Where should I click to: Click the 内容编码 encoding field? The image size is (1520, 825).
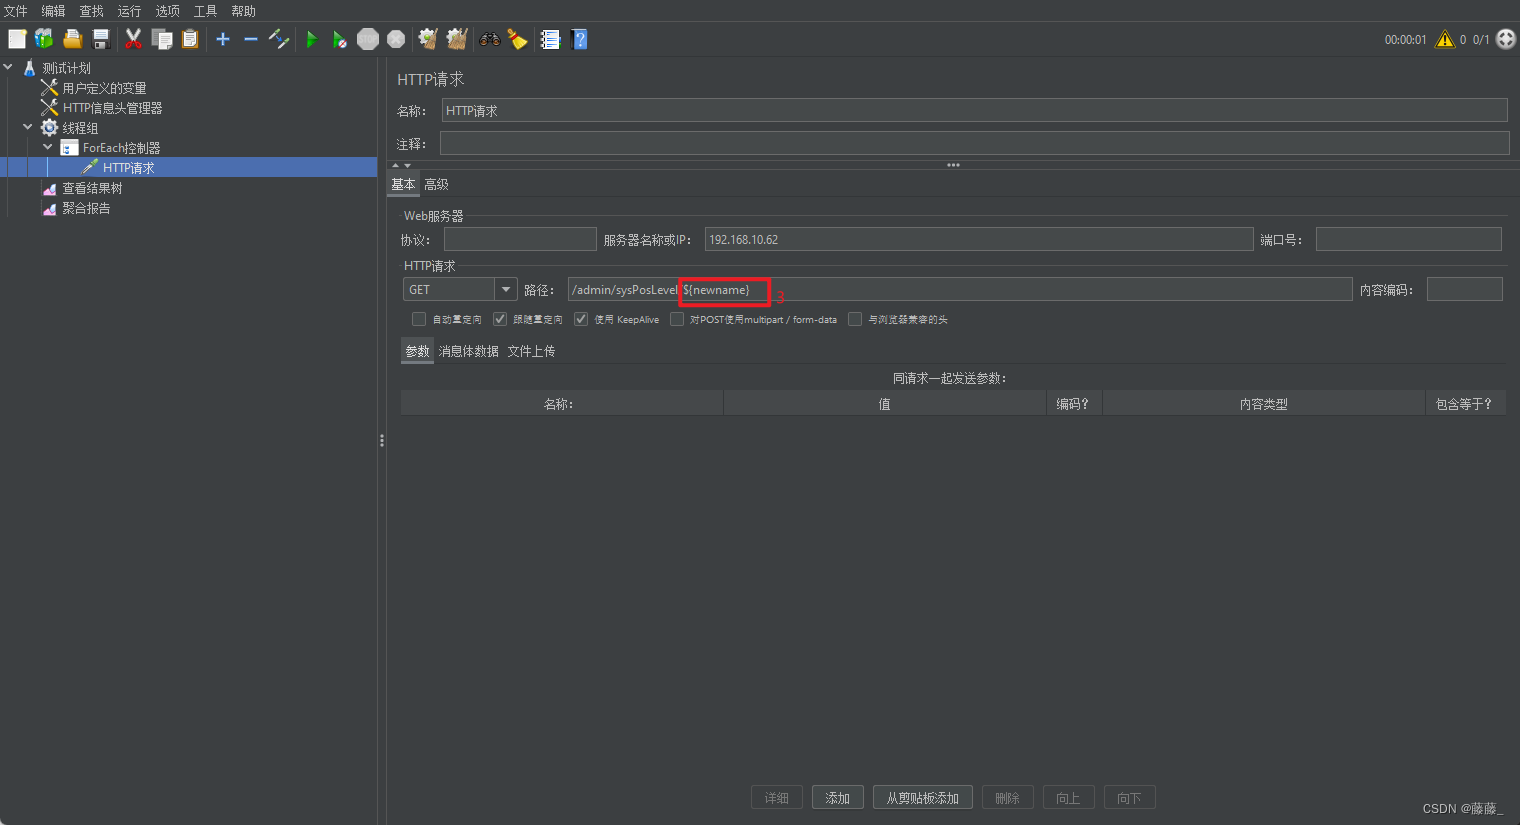tap(1464, 289)
